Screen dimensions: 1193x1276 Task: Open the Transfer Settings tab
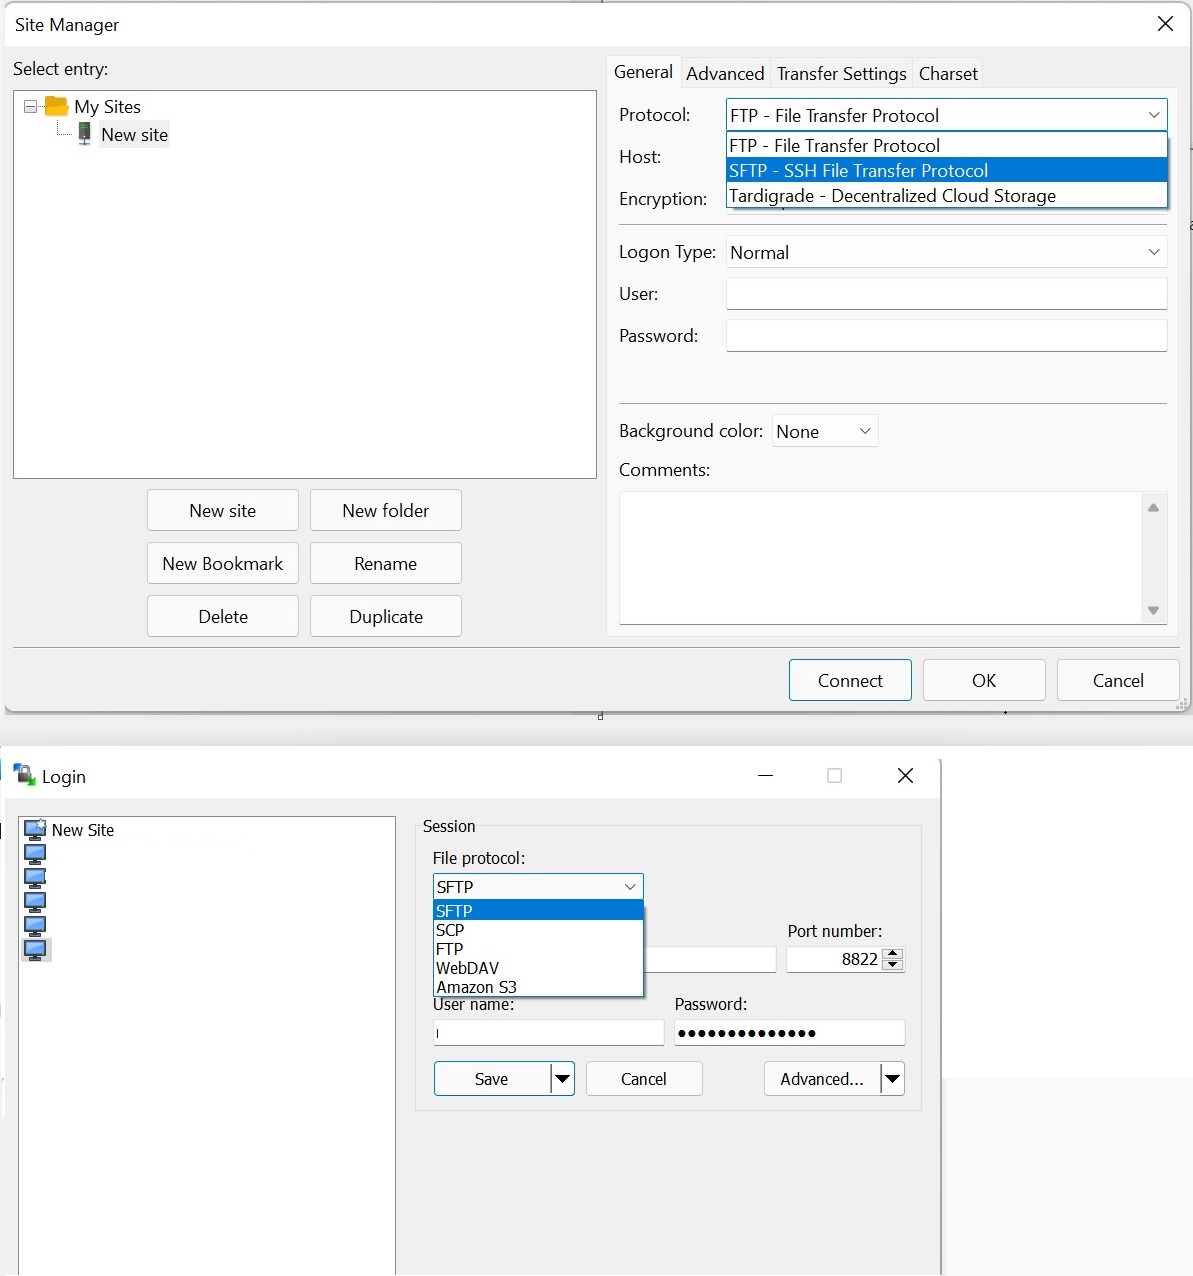(841, 73)
